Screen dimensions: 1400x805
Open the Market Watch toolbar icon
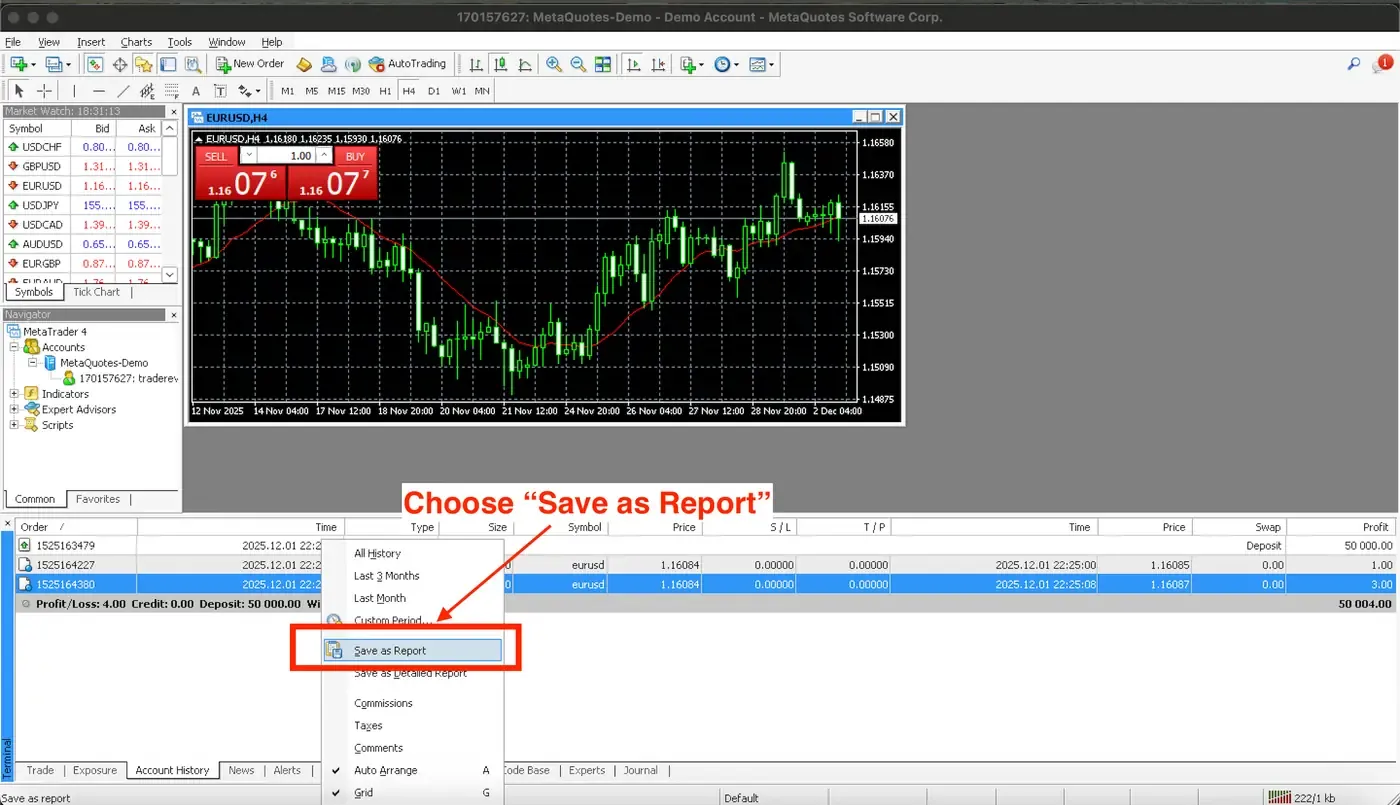pyautogui.click(x=95, y=64)
